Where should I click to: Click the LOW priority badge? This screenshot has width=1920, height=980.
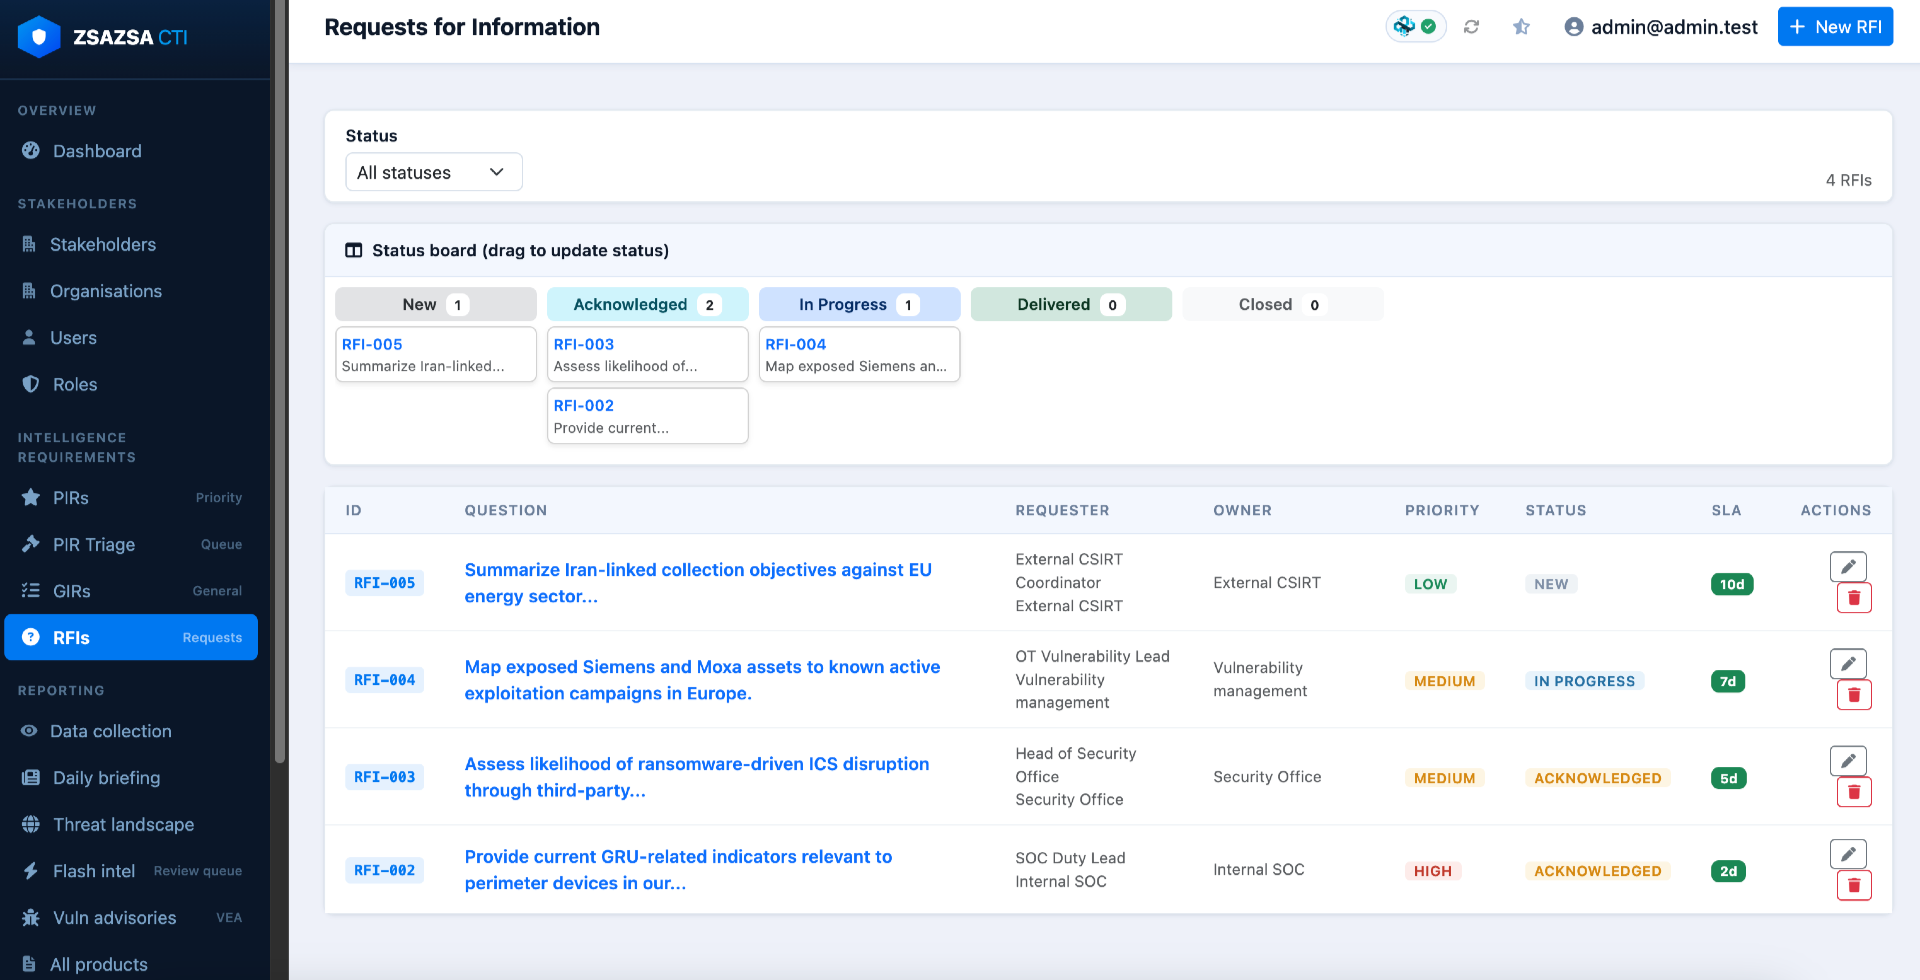pos(1430,584)
